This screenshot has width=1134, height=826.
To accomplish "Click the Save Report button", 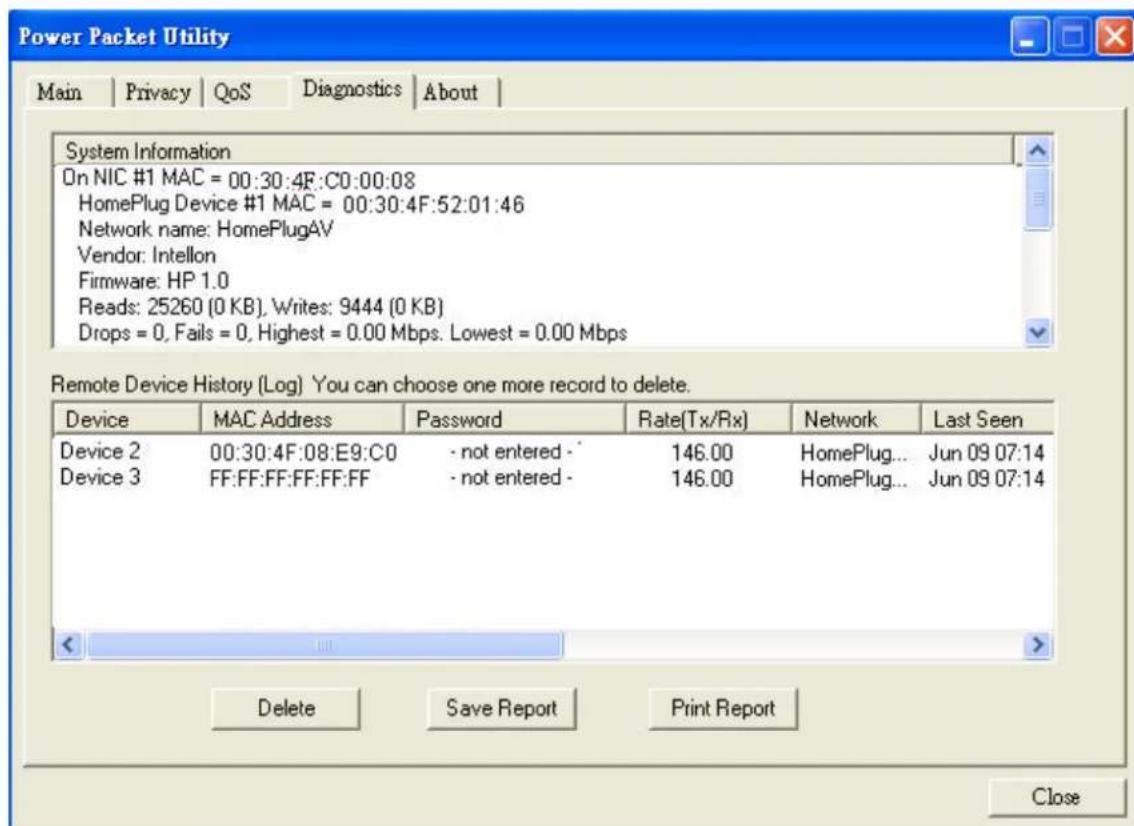I will 501,708.
